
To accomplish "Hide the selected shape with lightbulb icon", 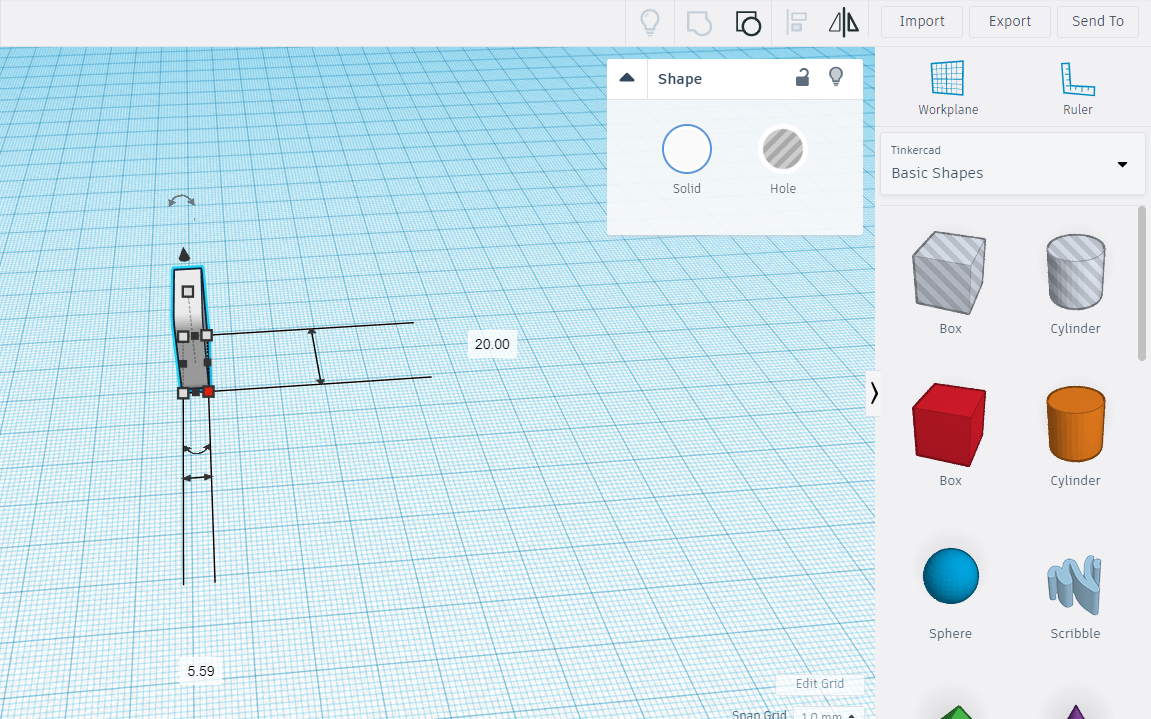I will pyautogui.click(x=836, y=76).
